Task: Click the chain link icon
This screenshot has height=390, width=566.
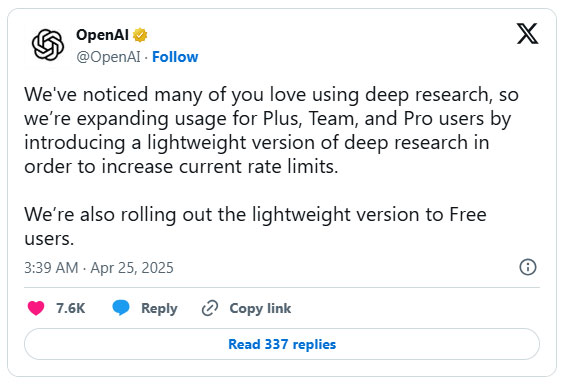Action: point(210,308)
